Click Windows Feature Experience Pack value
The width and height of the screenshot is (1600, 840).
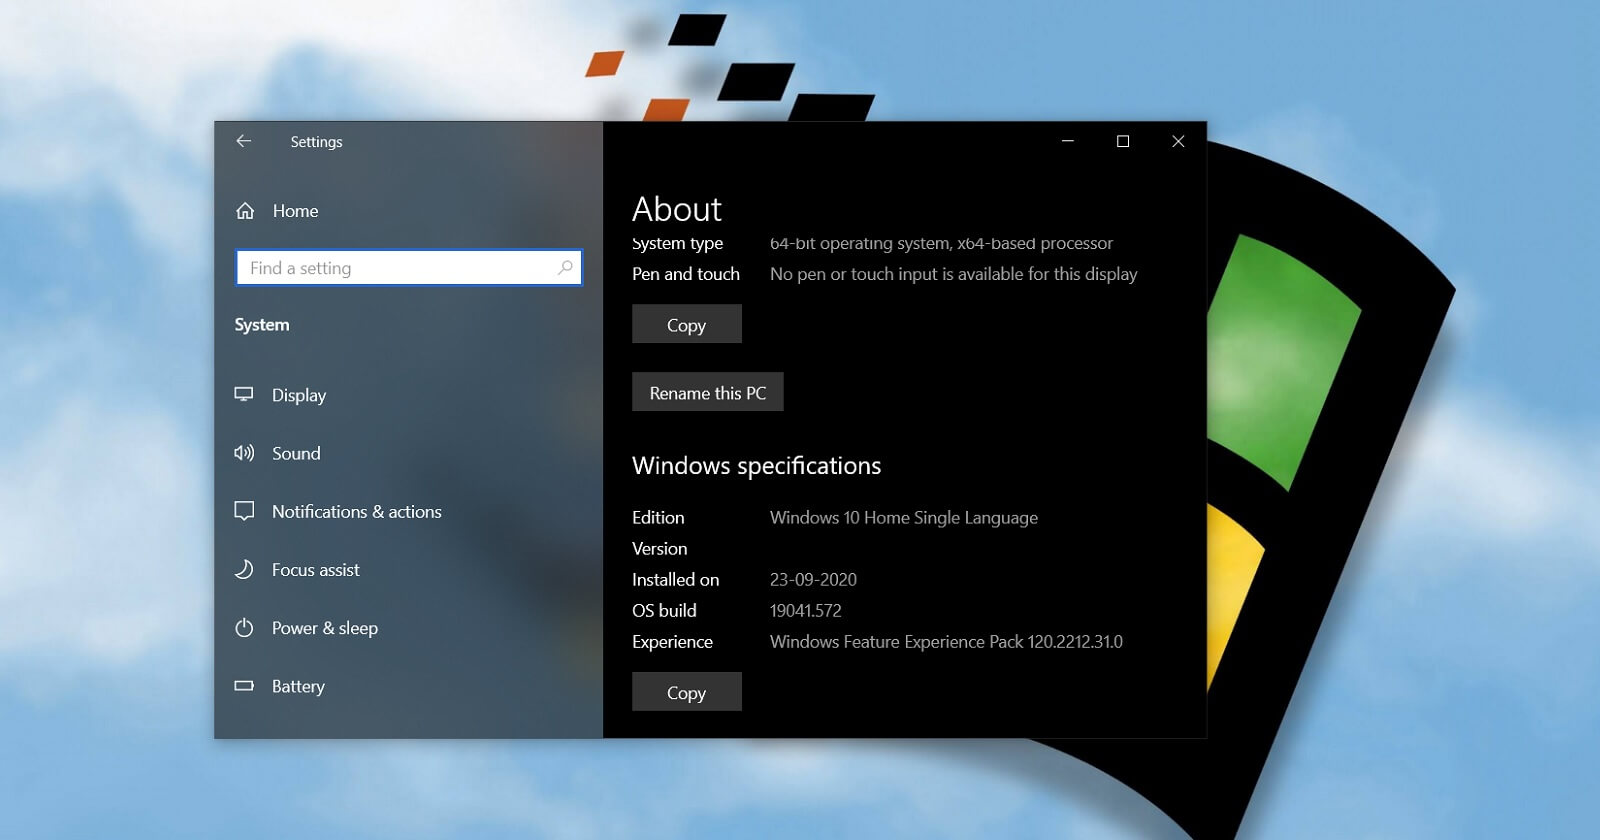pyautogui.click(x=946, y=641)
